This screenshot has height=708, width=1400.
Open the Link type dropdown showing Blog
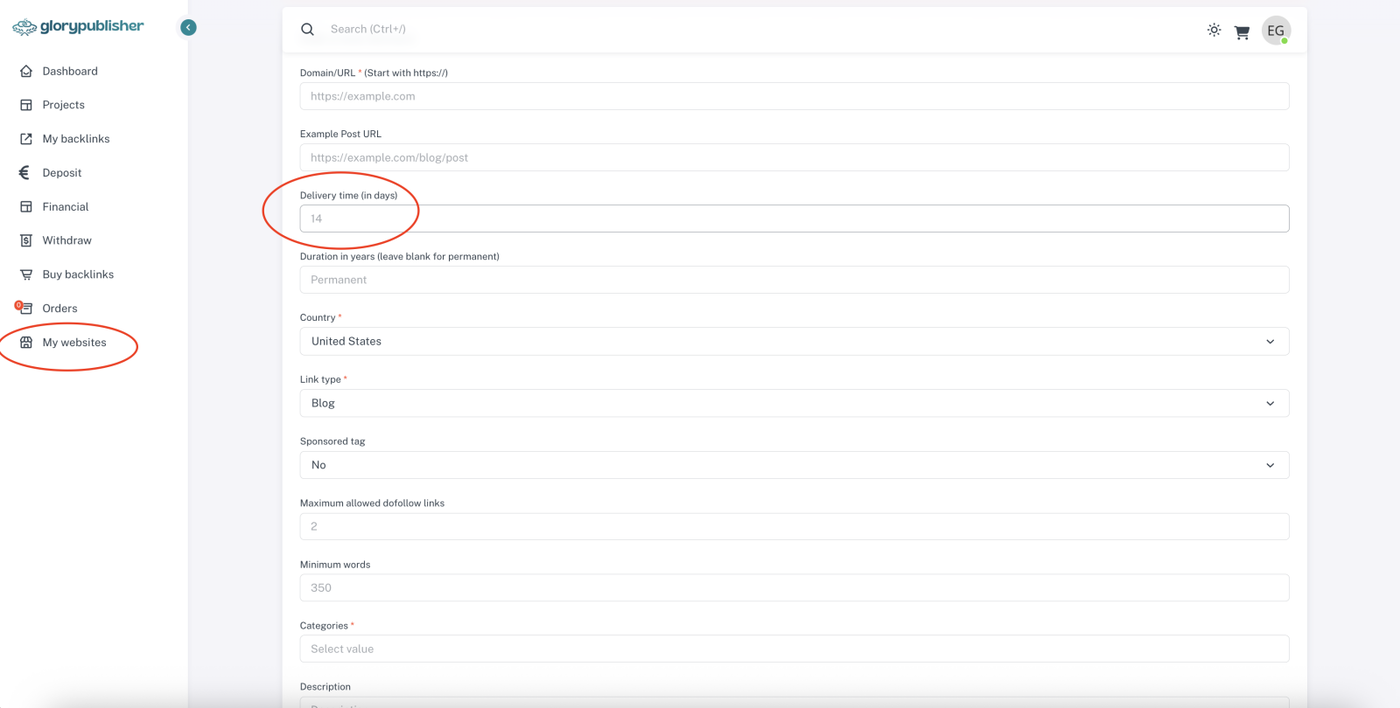tap(794, 403)
